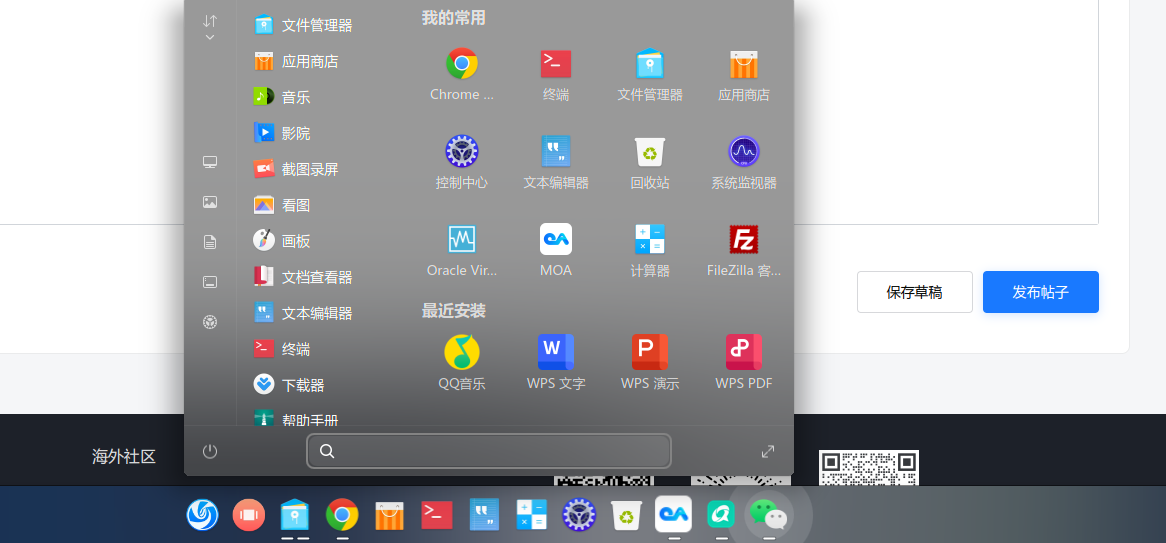Open calculator from the dock
1166x543 pixels.
pos(532,514)
